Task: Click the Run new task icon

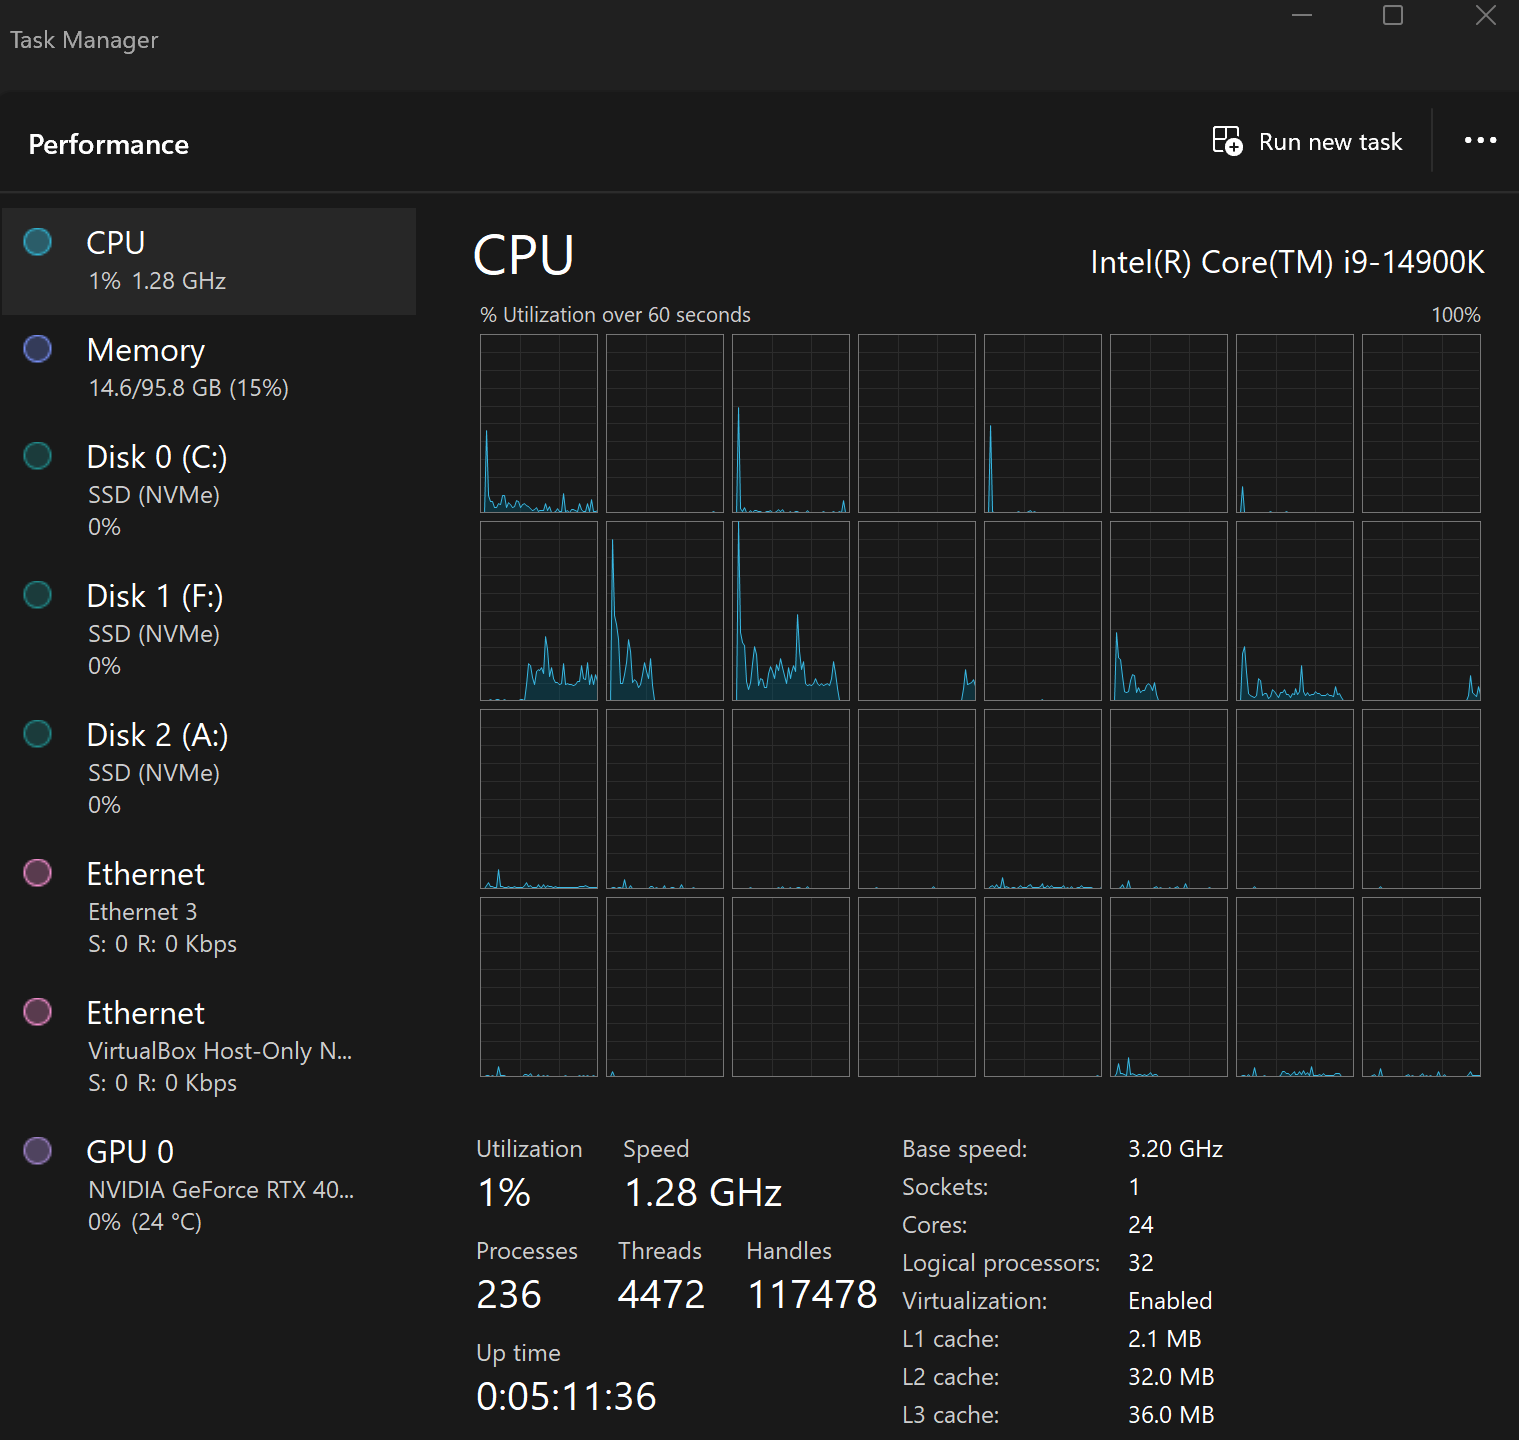Action: point(1227,141)
